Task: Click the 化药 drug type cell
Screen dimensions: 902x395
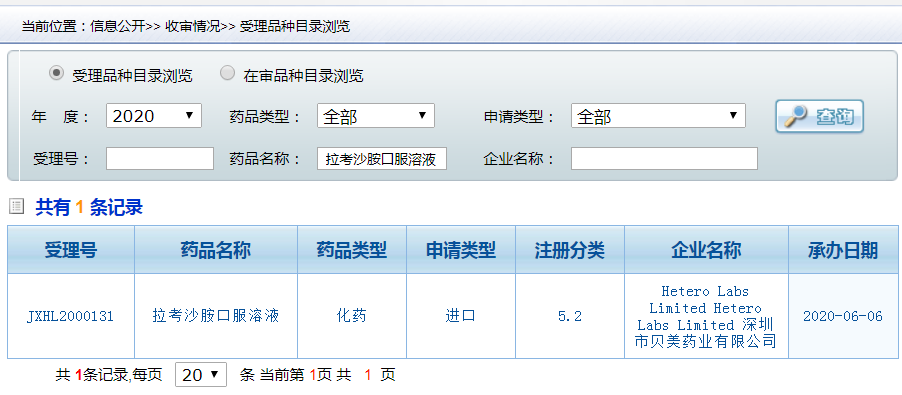Action: pos(352,316)
